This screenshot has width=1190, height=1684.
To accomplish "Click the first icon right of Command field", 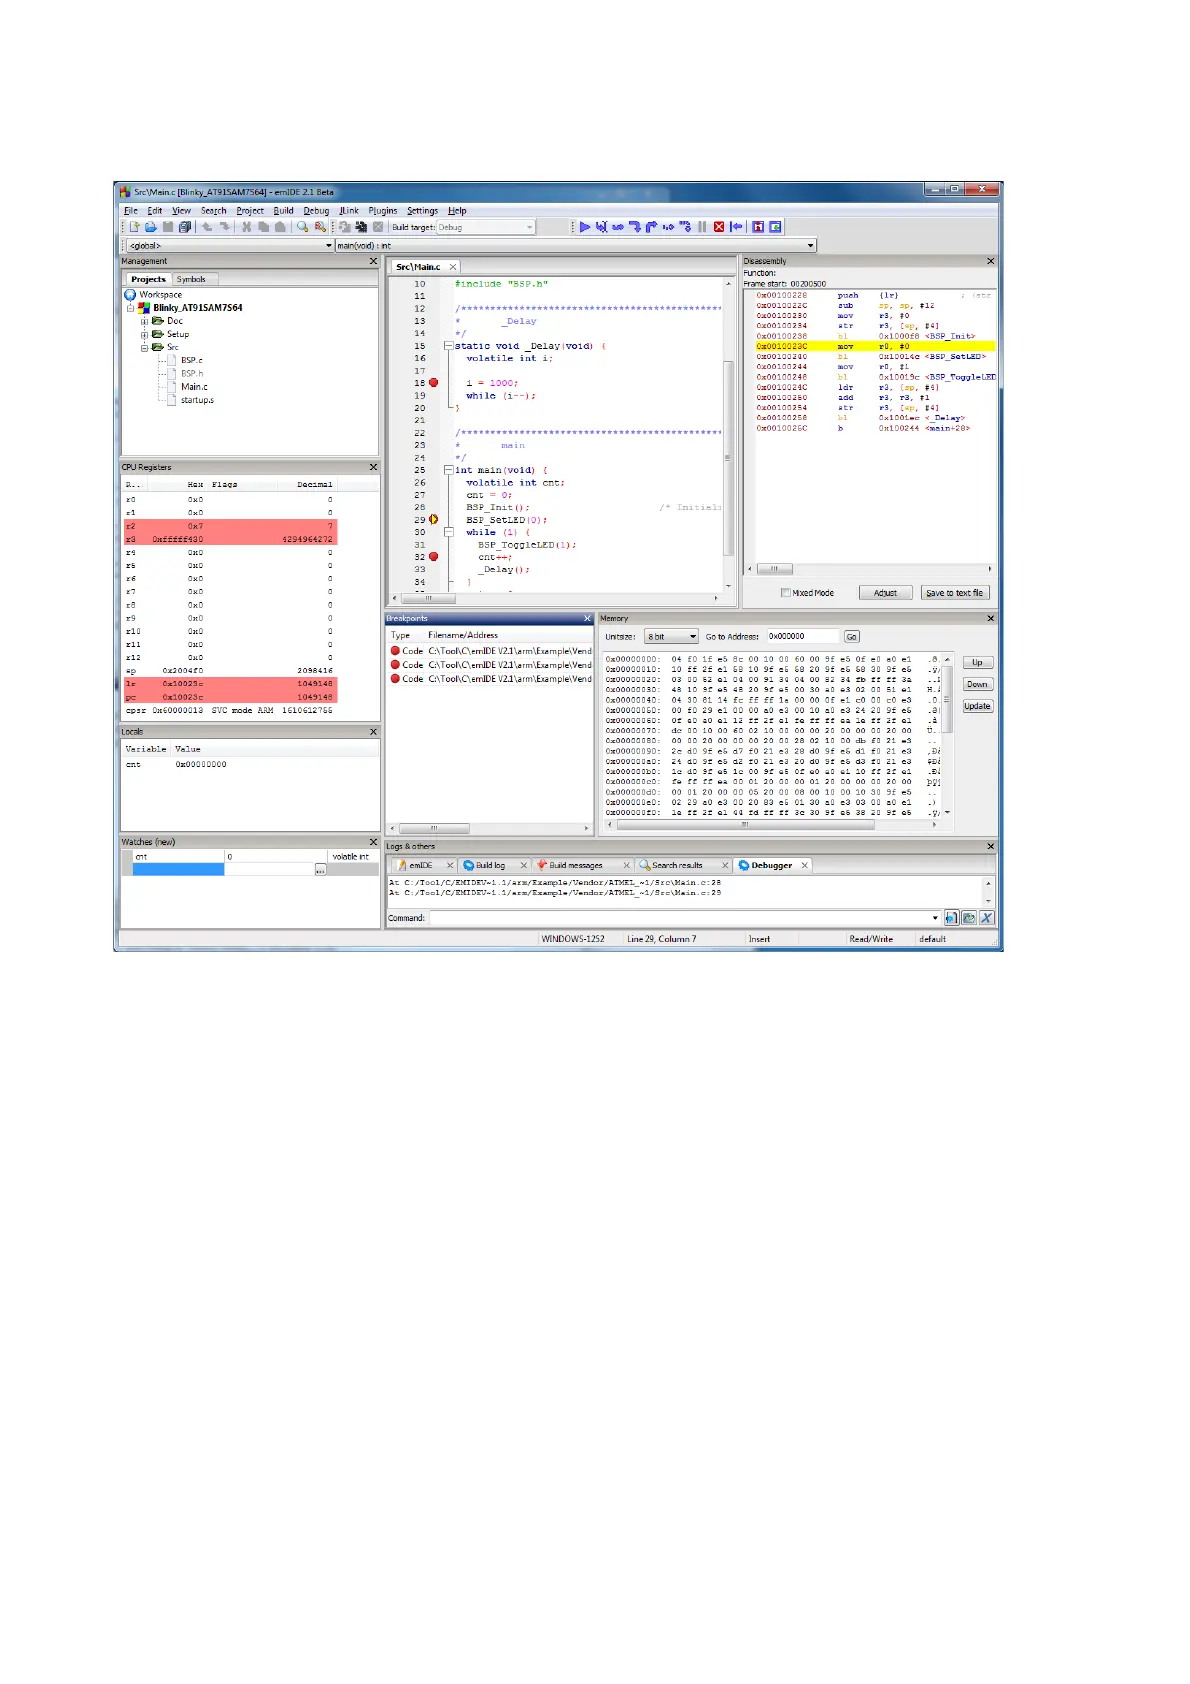I will (951, 918).
